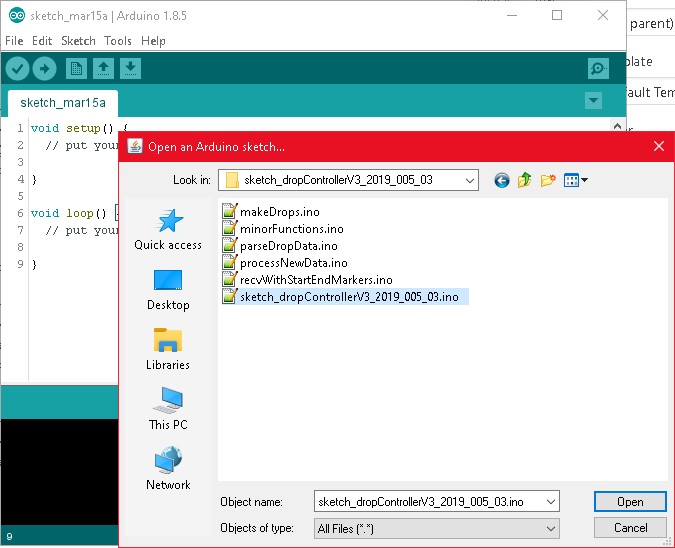
Task: Select sketch_dropControllerV3_2019_005_03.ino in file list
Action: coord(349,297)
